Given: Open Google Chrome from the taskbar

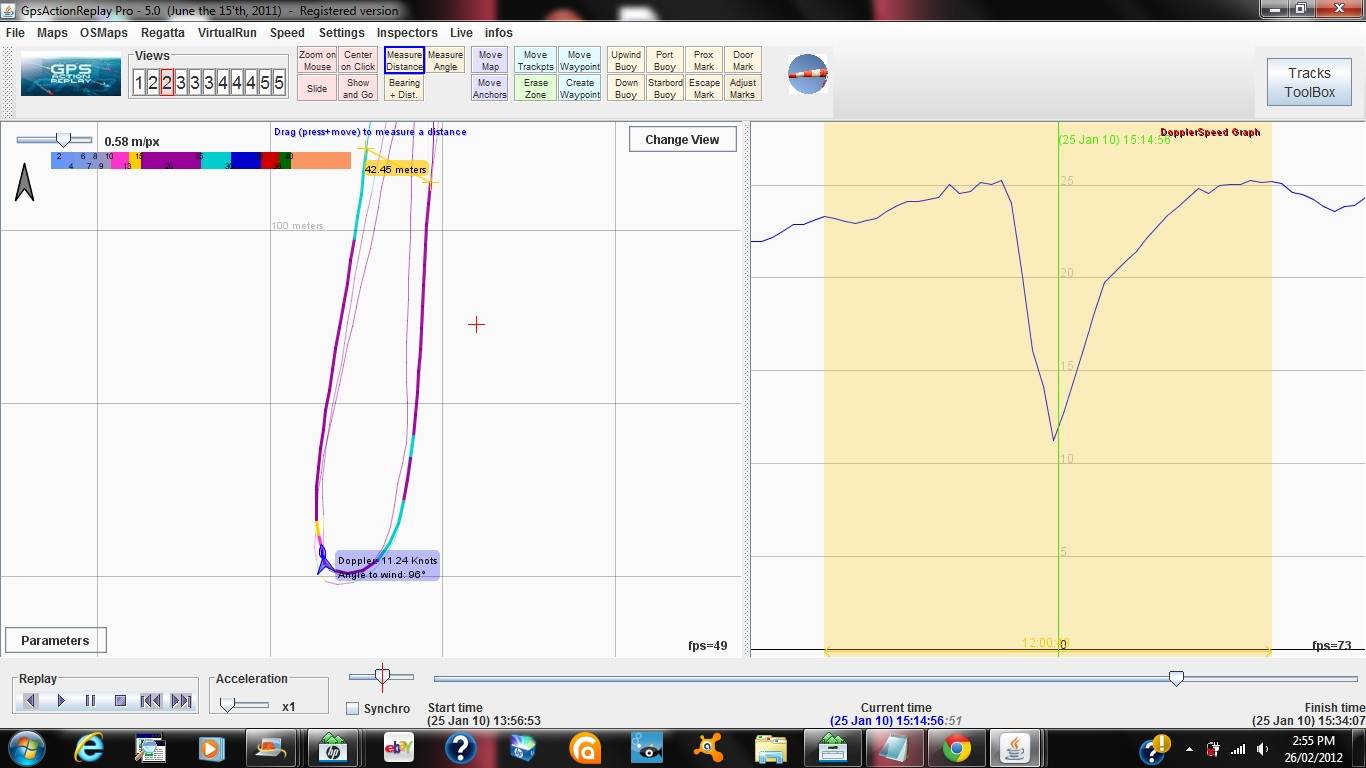Looking at the screenshot, I should coord(957,748).
